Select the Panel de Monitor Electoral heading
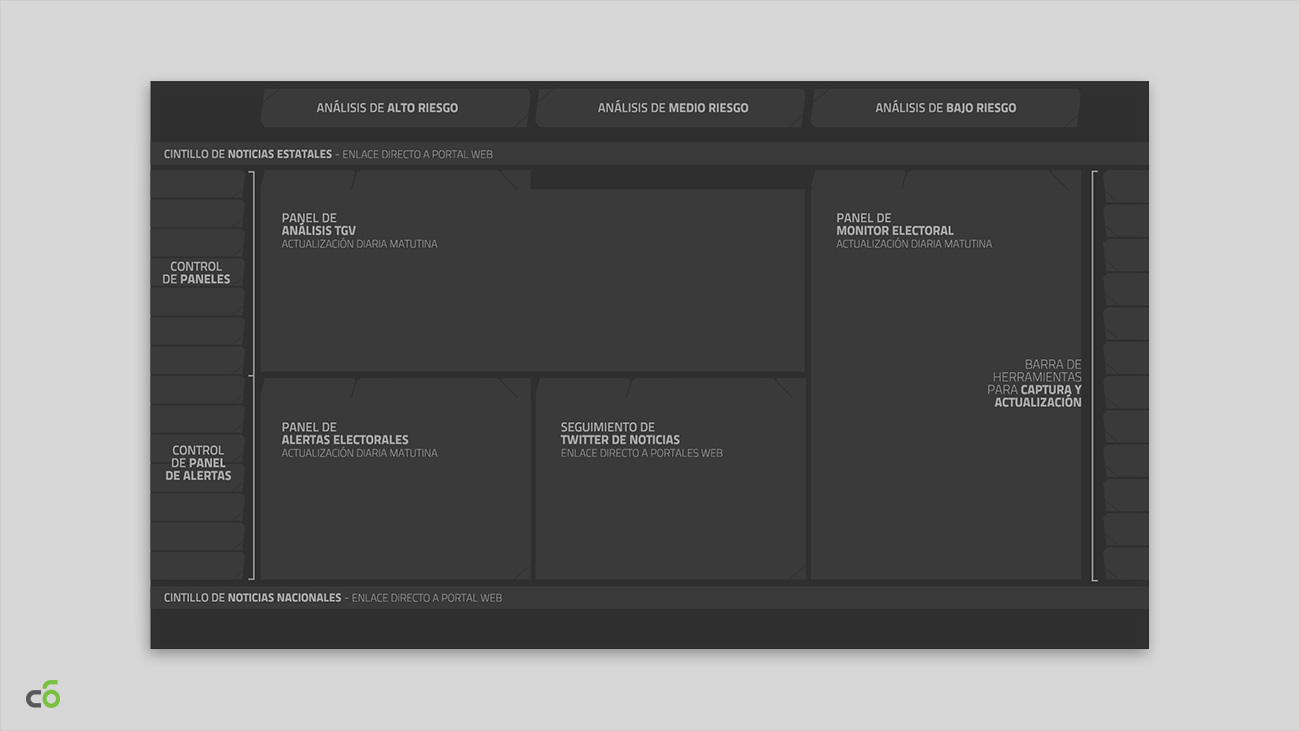 (x=895, y=225)
